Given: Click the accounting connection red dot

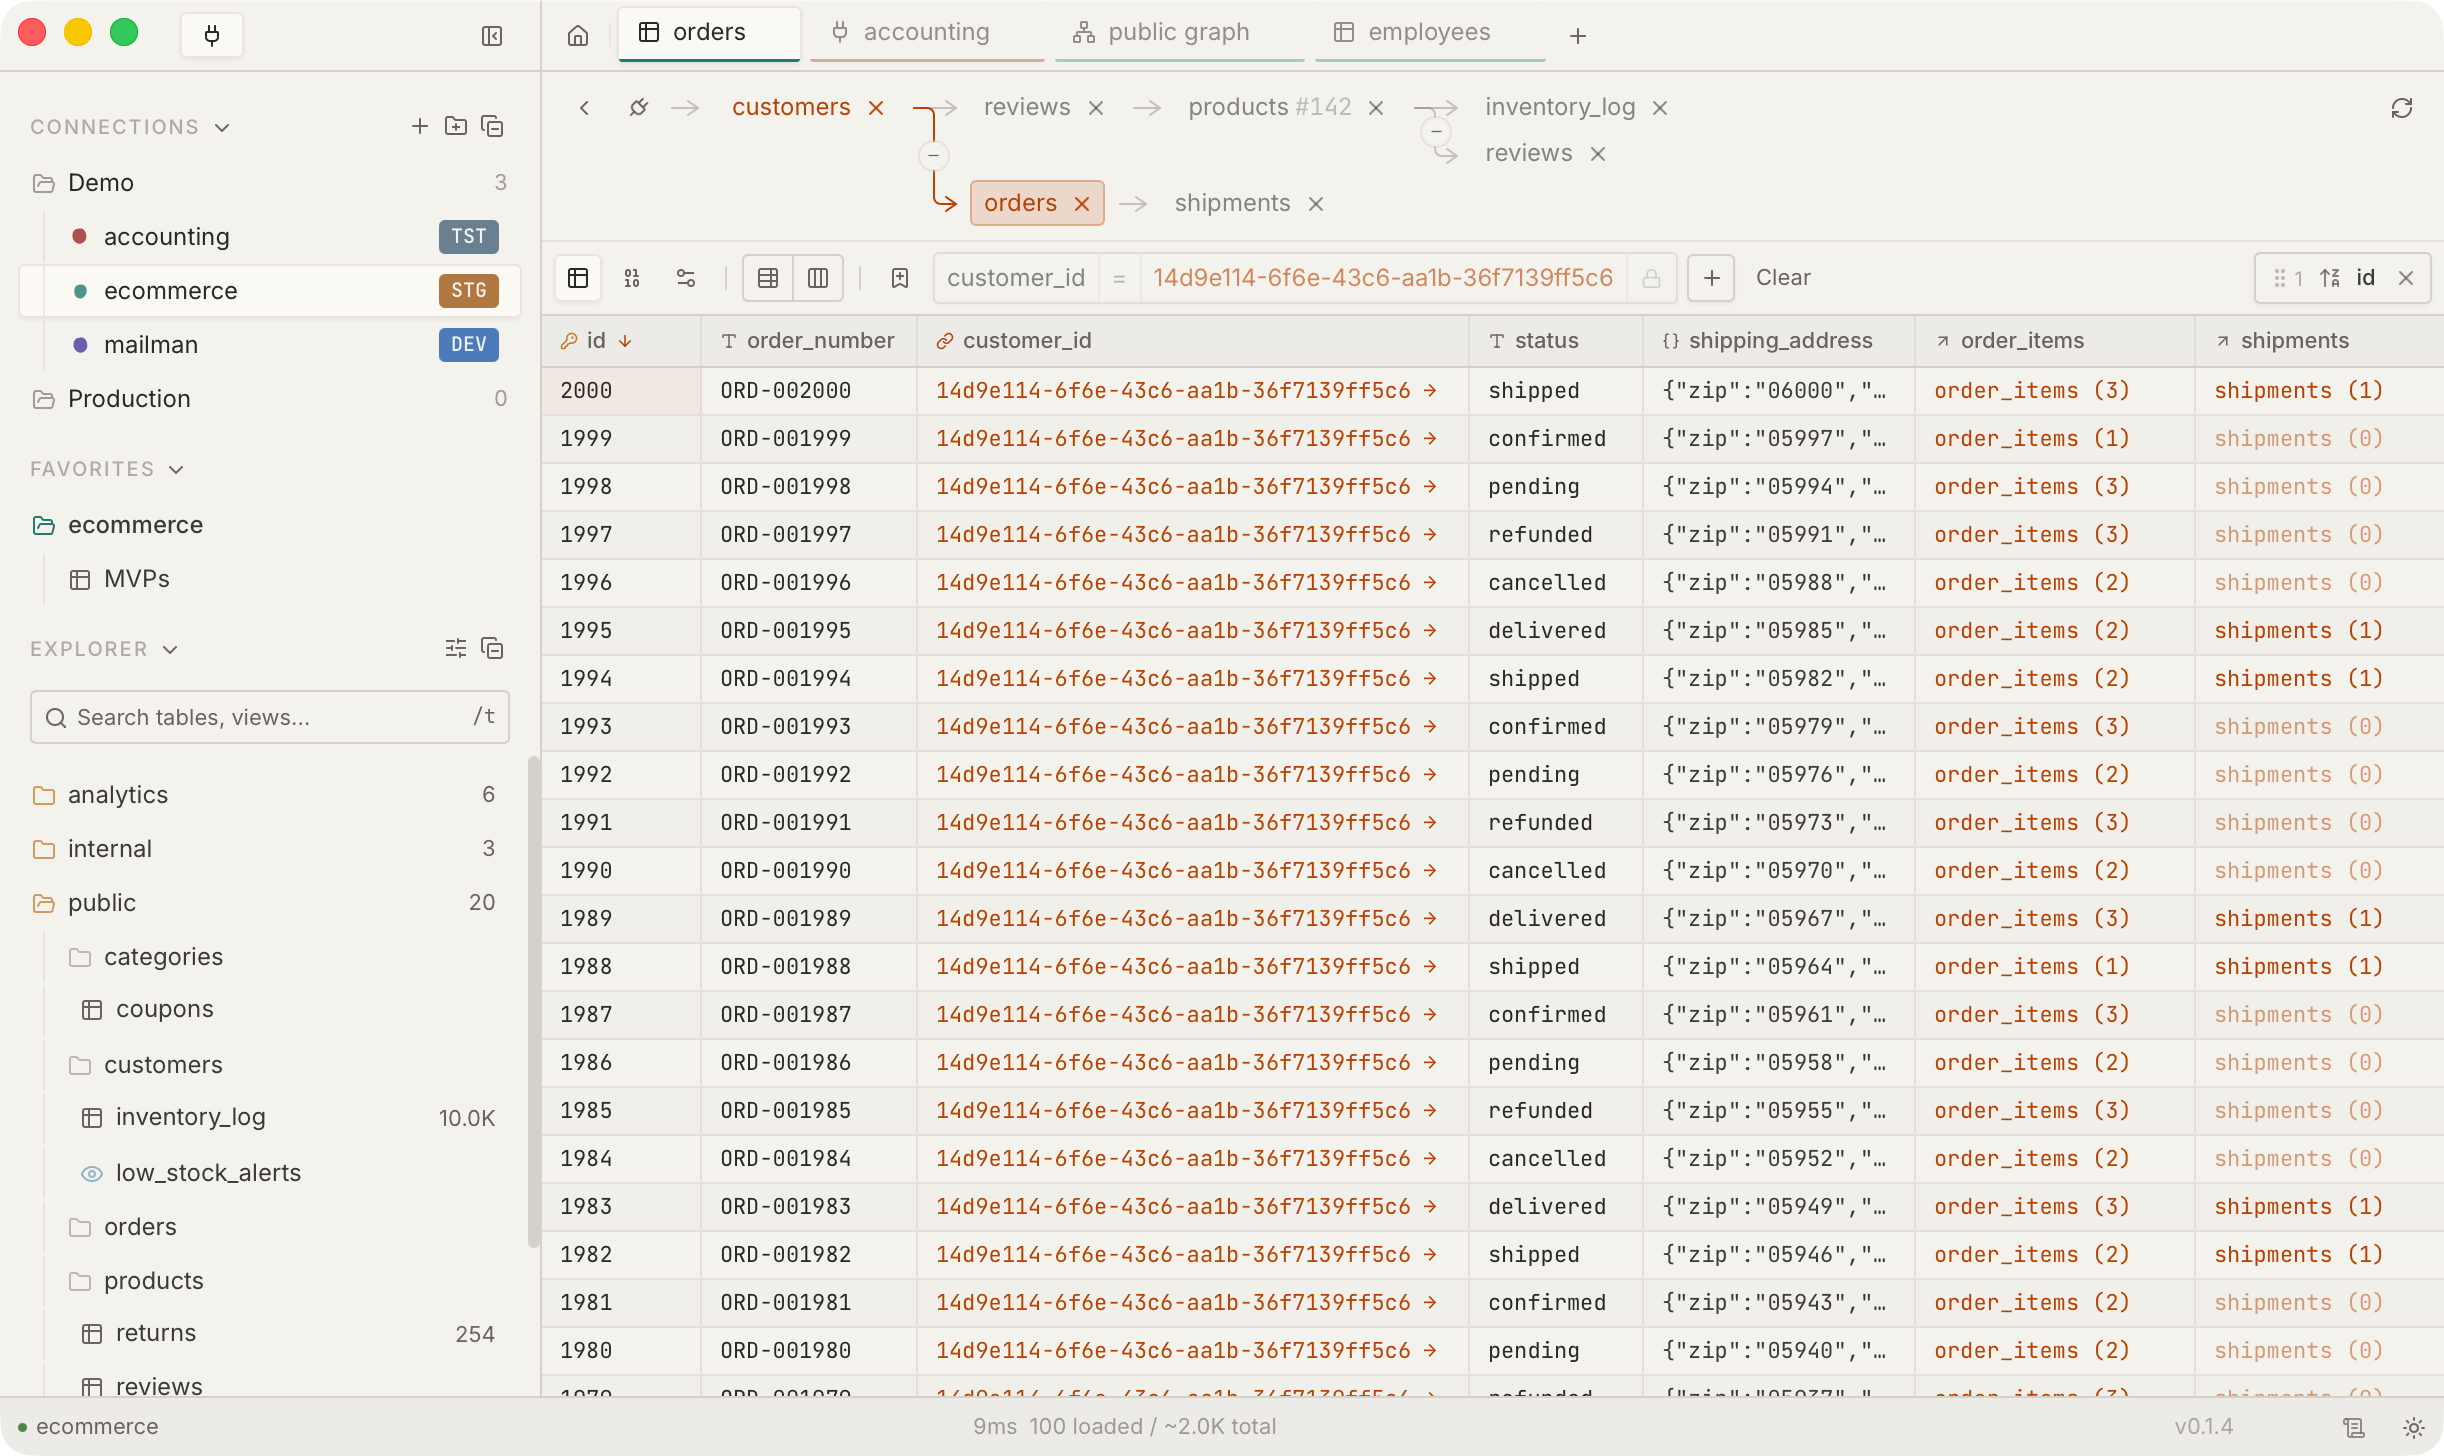Looking at the screenshot, I should coord(79,236).
